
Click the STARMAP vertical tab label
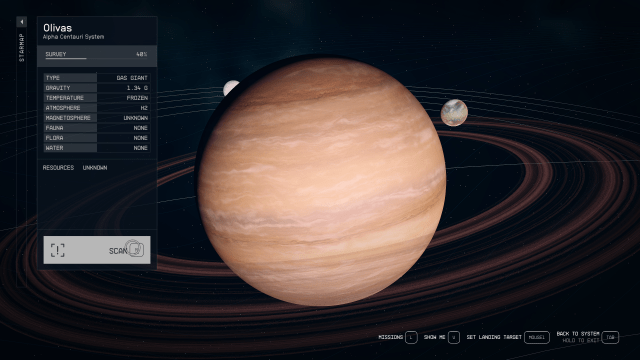pyautogui.click(x=22, y=47)
